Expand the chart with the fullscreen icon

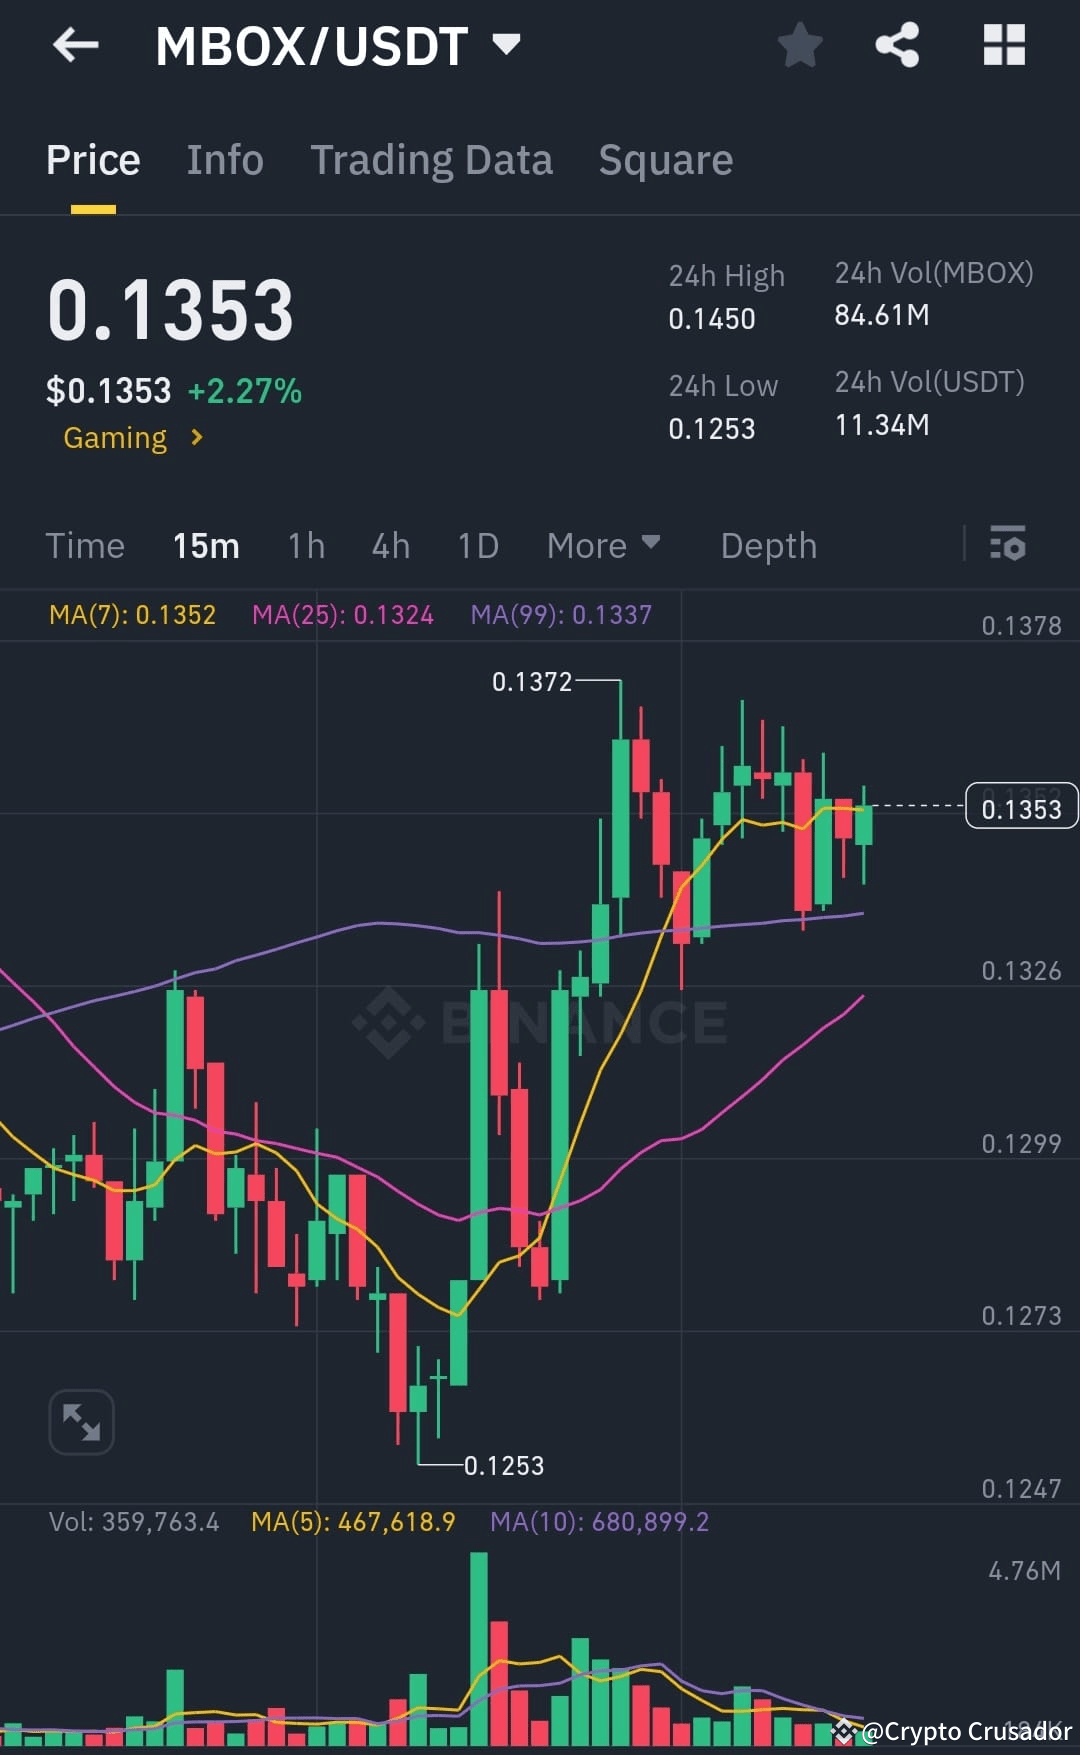pyautogui.click(x=81, y=1421)
